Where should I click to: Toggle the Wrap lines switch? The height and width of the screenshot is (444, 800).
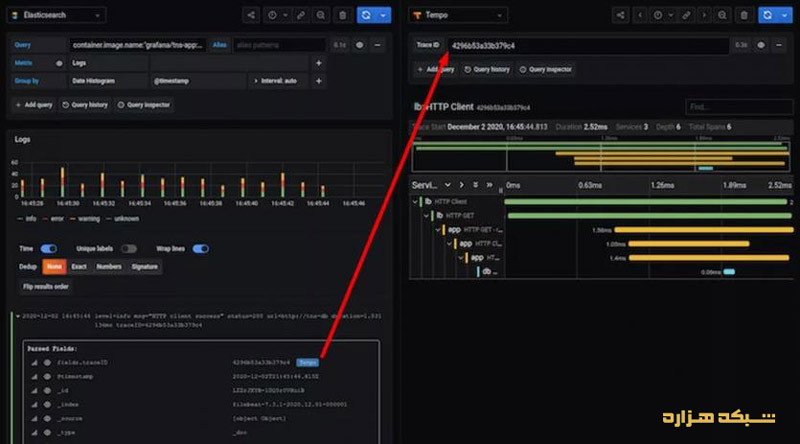tap(201, 249)
